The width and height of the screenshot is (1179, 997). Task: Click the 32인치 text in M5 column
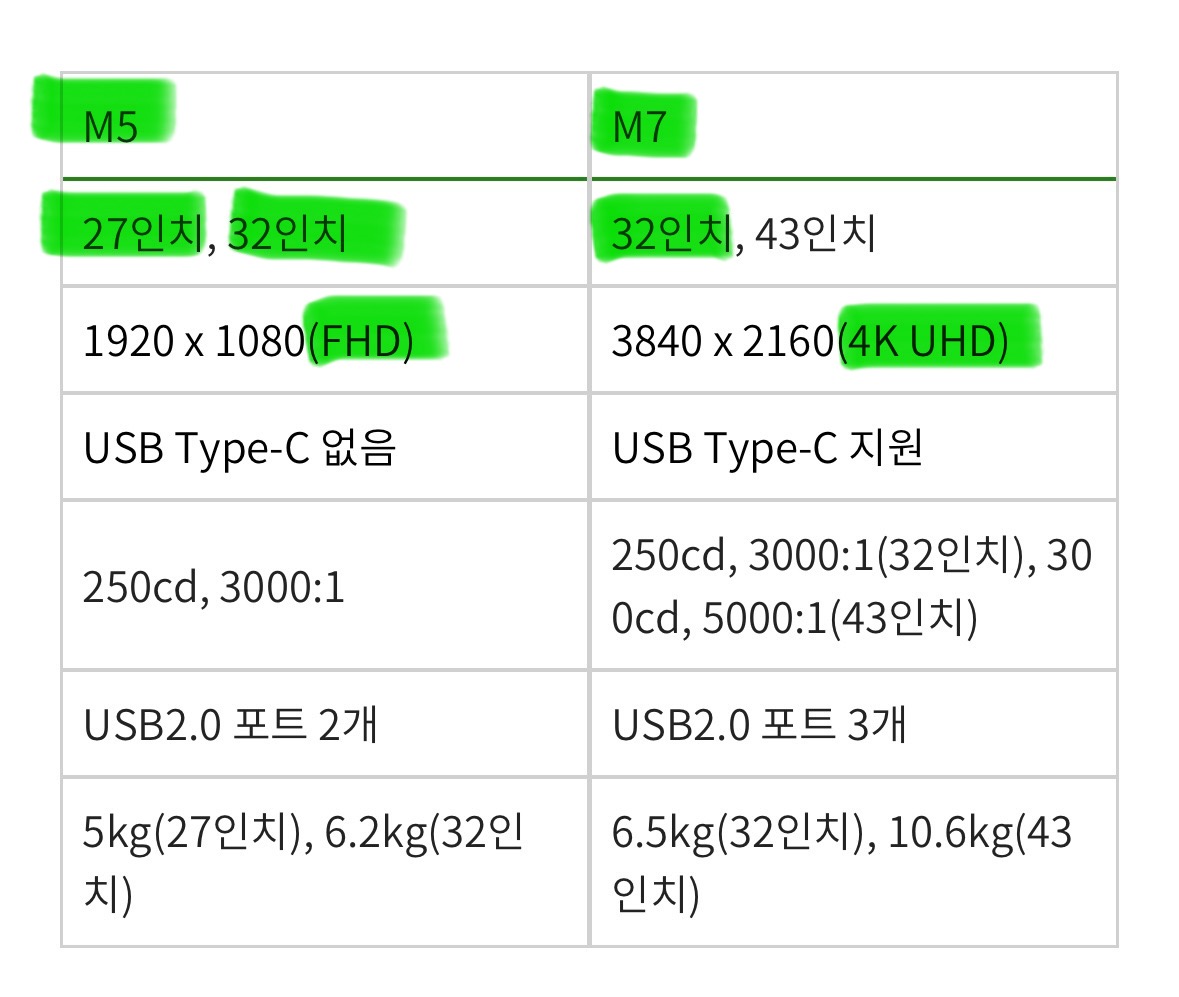[x=287, y=233]
